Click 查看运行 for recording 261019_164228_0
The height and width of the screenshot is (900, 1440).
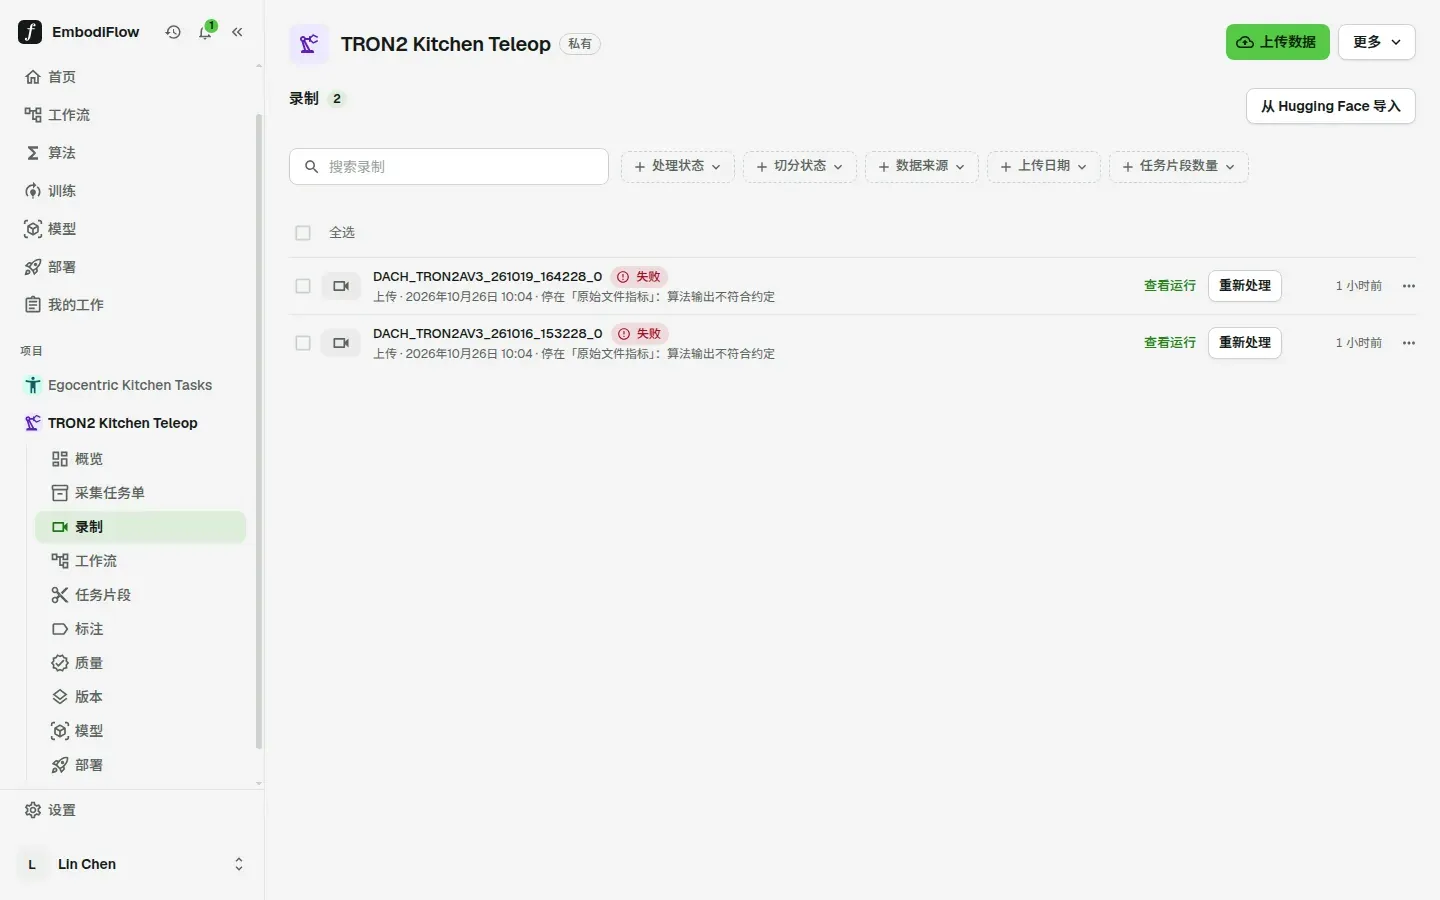tap(1169, 286)
